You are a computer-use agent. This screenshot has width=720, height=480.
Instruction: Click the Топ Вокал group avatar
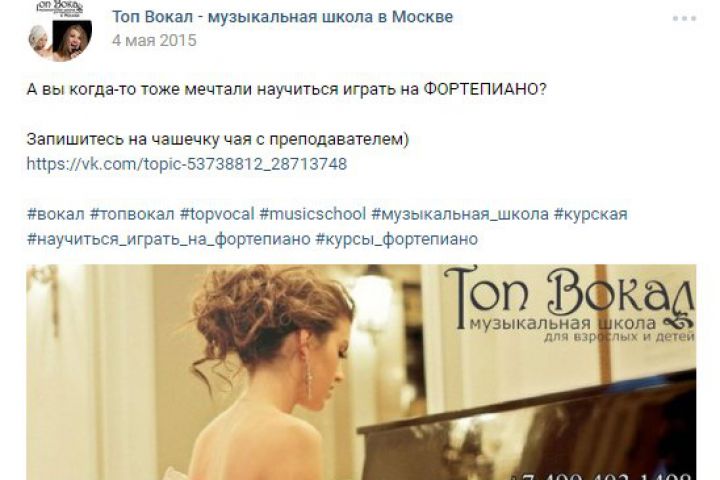[x=60, y=31]
